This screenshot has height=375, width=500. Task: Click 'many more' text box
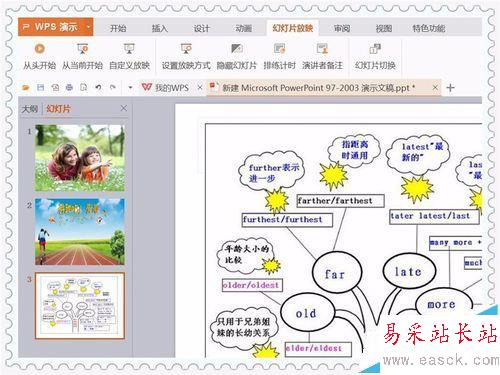point(455,242)
